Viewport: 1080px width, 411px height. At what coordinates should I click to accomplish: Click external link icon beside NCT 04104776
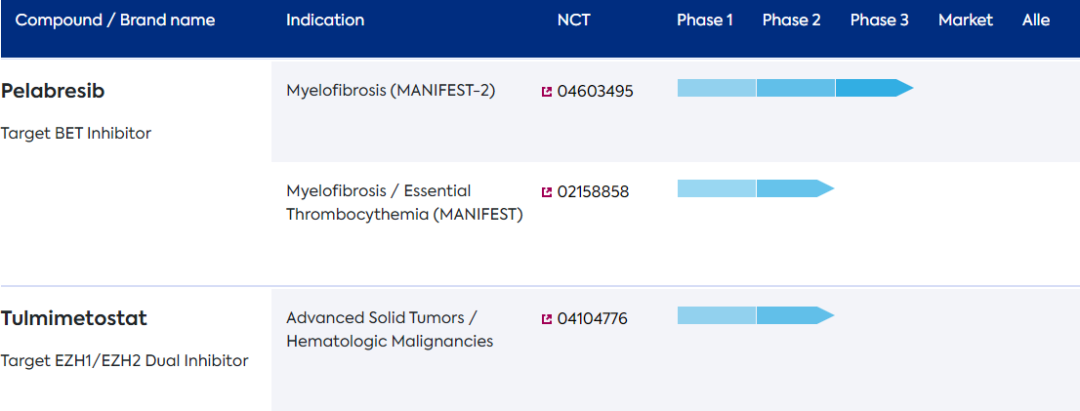(x=547, y=319)
